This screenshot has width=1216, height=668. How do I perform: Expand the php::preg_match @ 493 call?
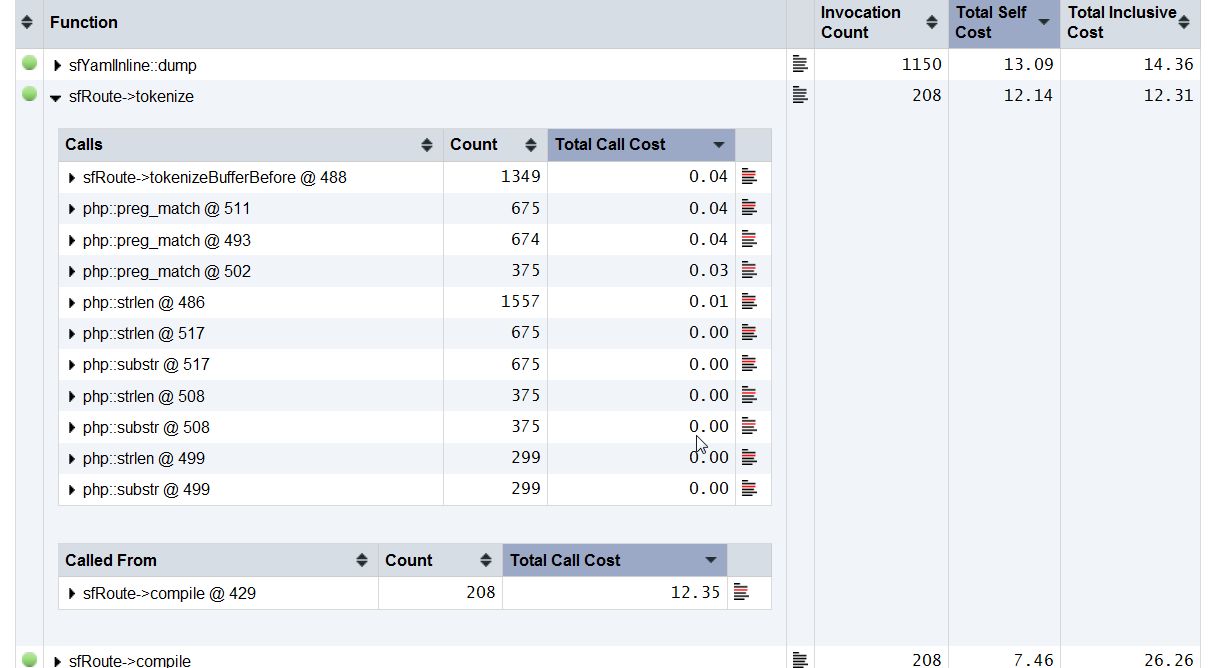72,241
